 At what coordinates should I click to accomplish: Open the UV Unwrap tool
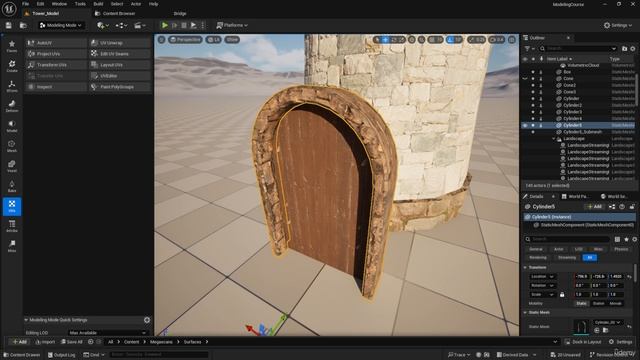[120, 43]
